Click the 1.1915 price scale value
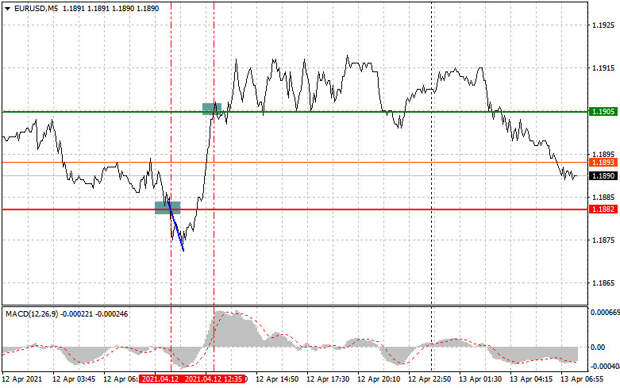The height and width of the screenshot is (388, 620). 603,68
